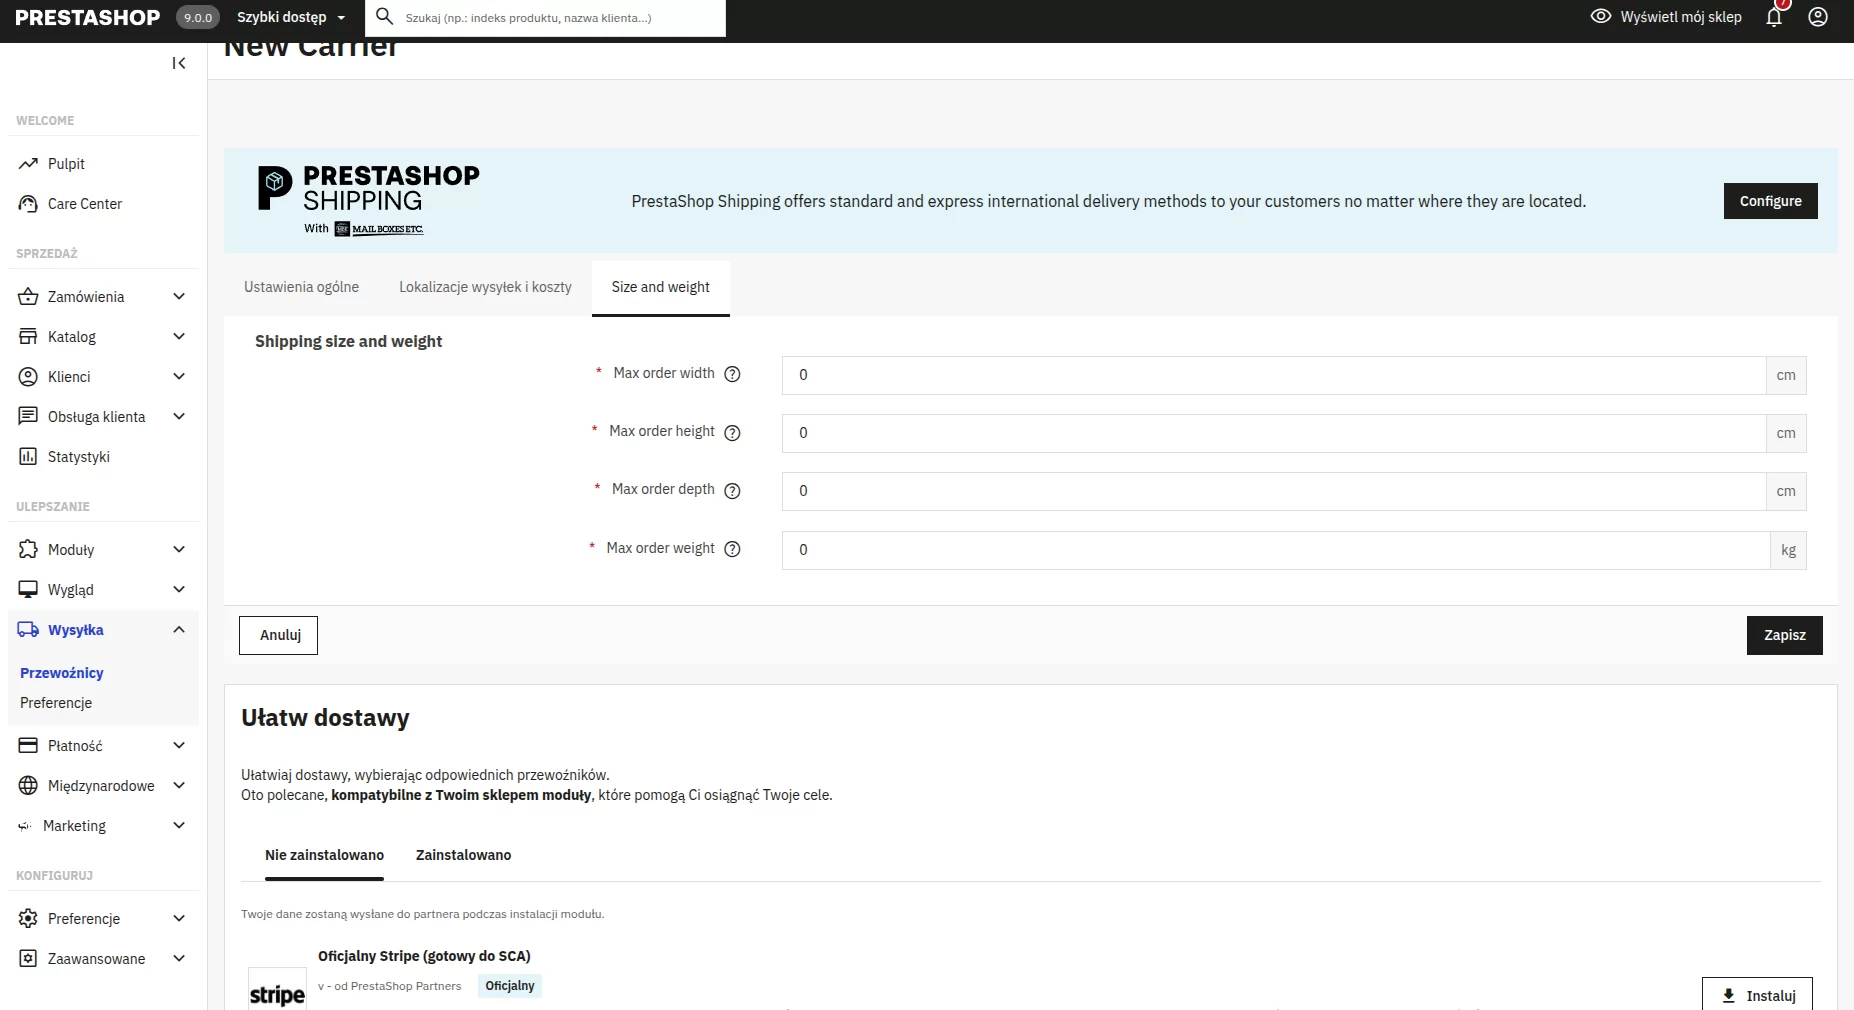Click the Configure PrestaShop Shipping button
The image size is (1854, 1010).
1770,201
